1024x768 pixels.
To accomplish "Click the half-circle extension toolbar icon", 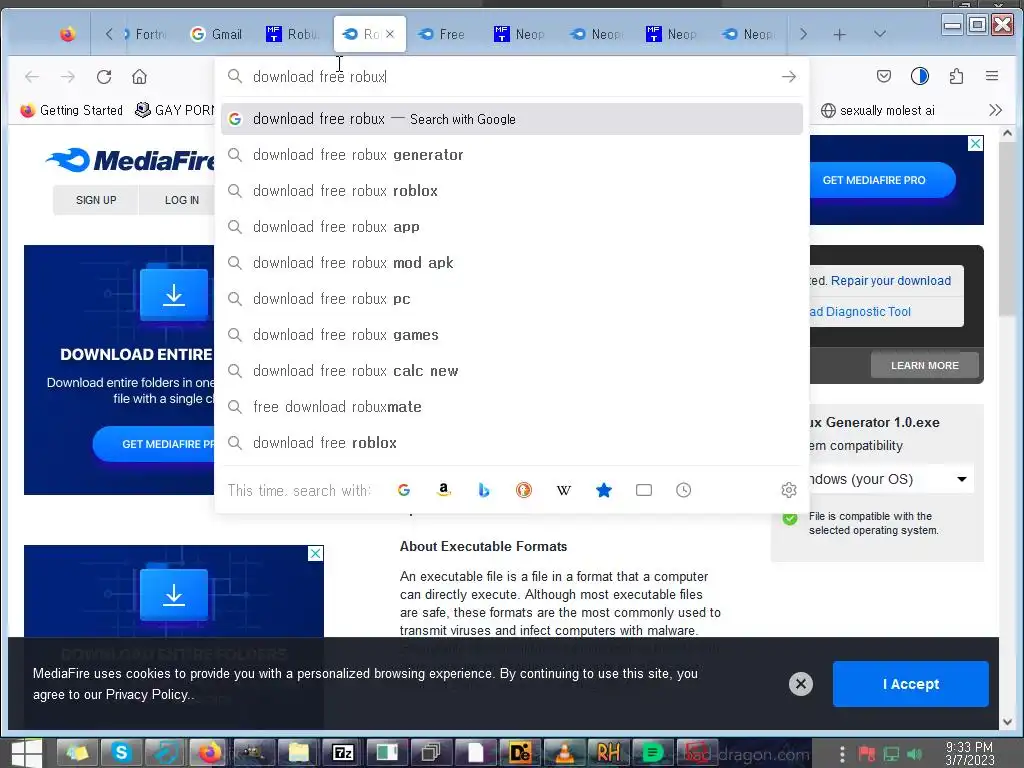I will point(920,76).
